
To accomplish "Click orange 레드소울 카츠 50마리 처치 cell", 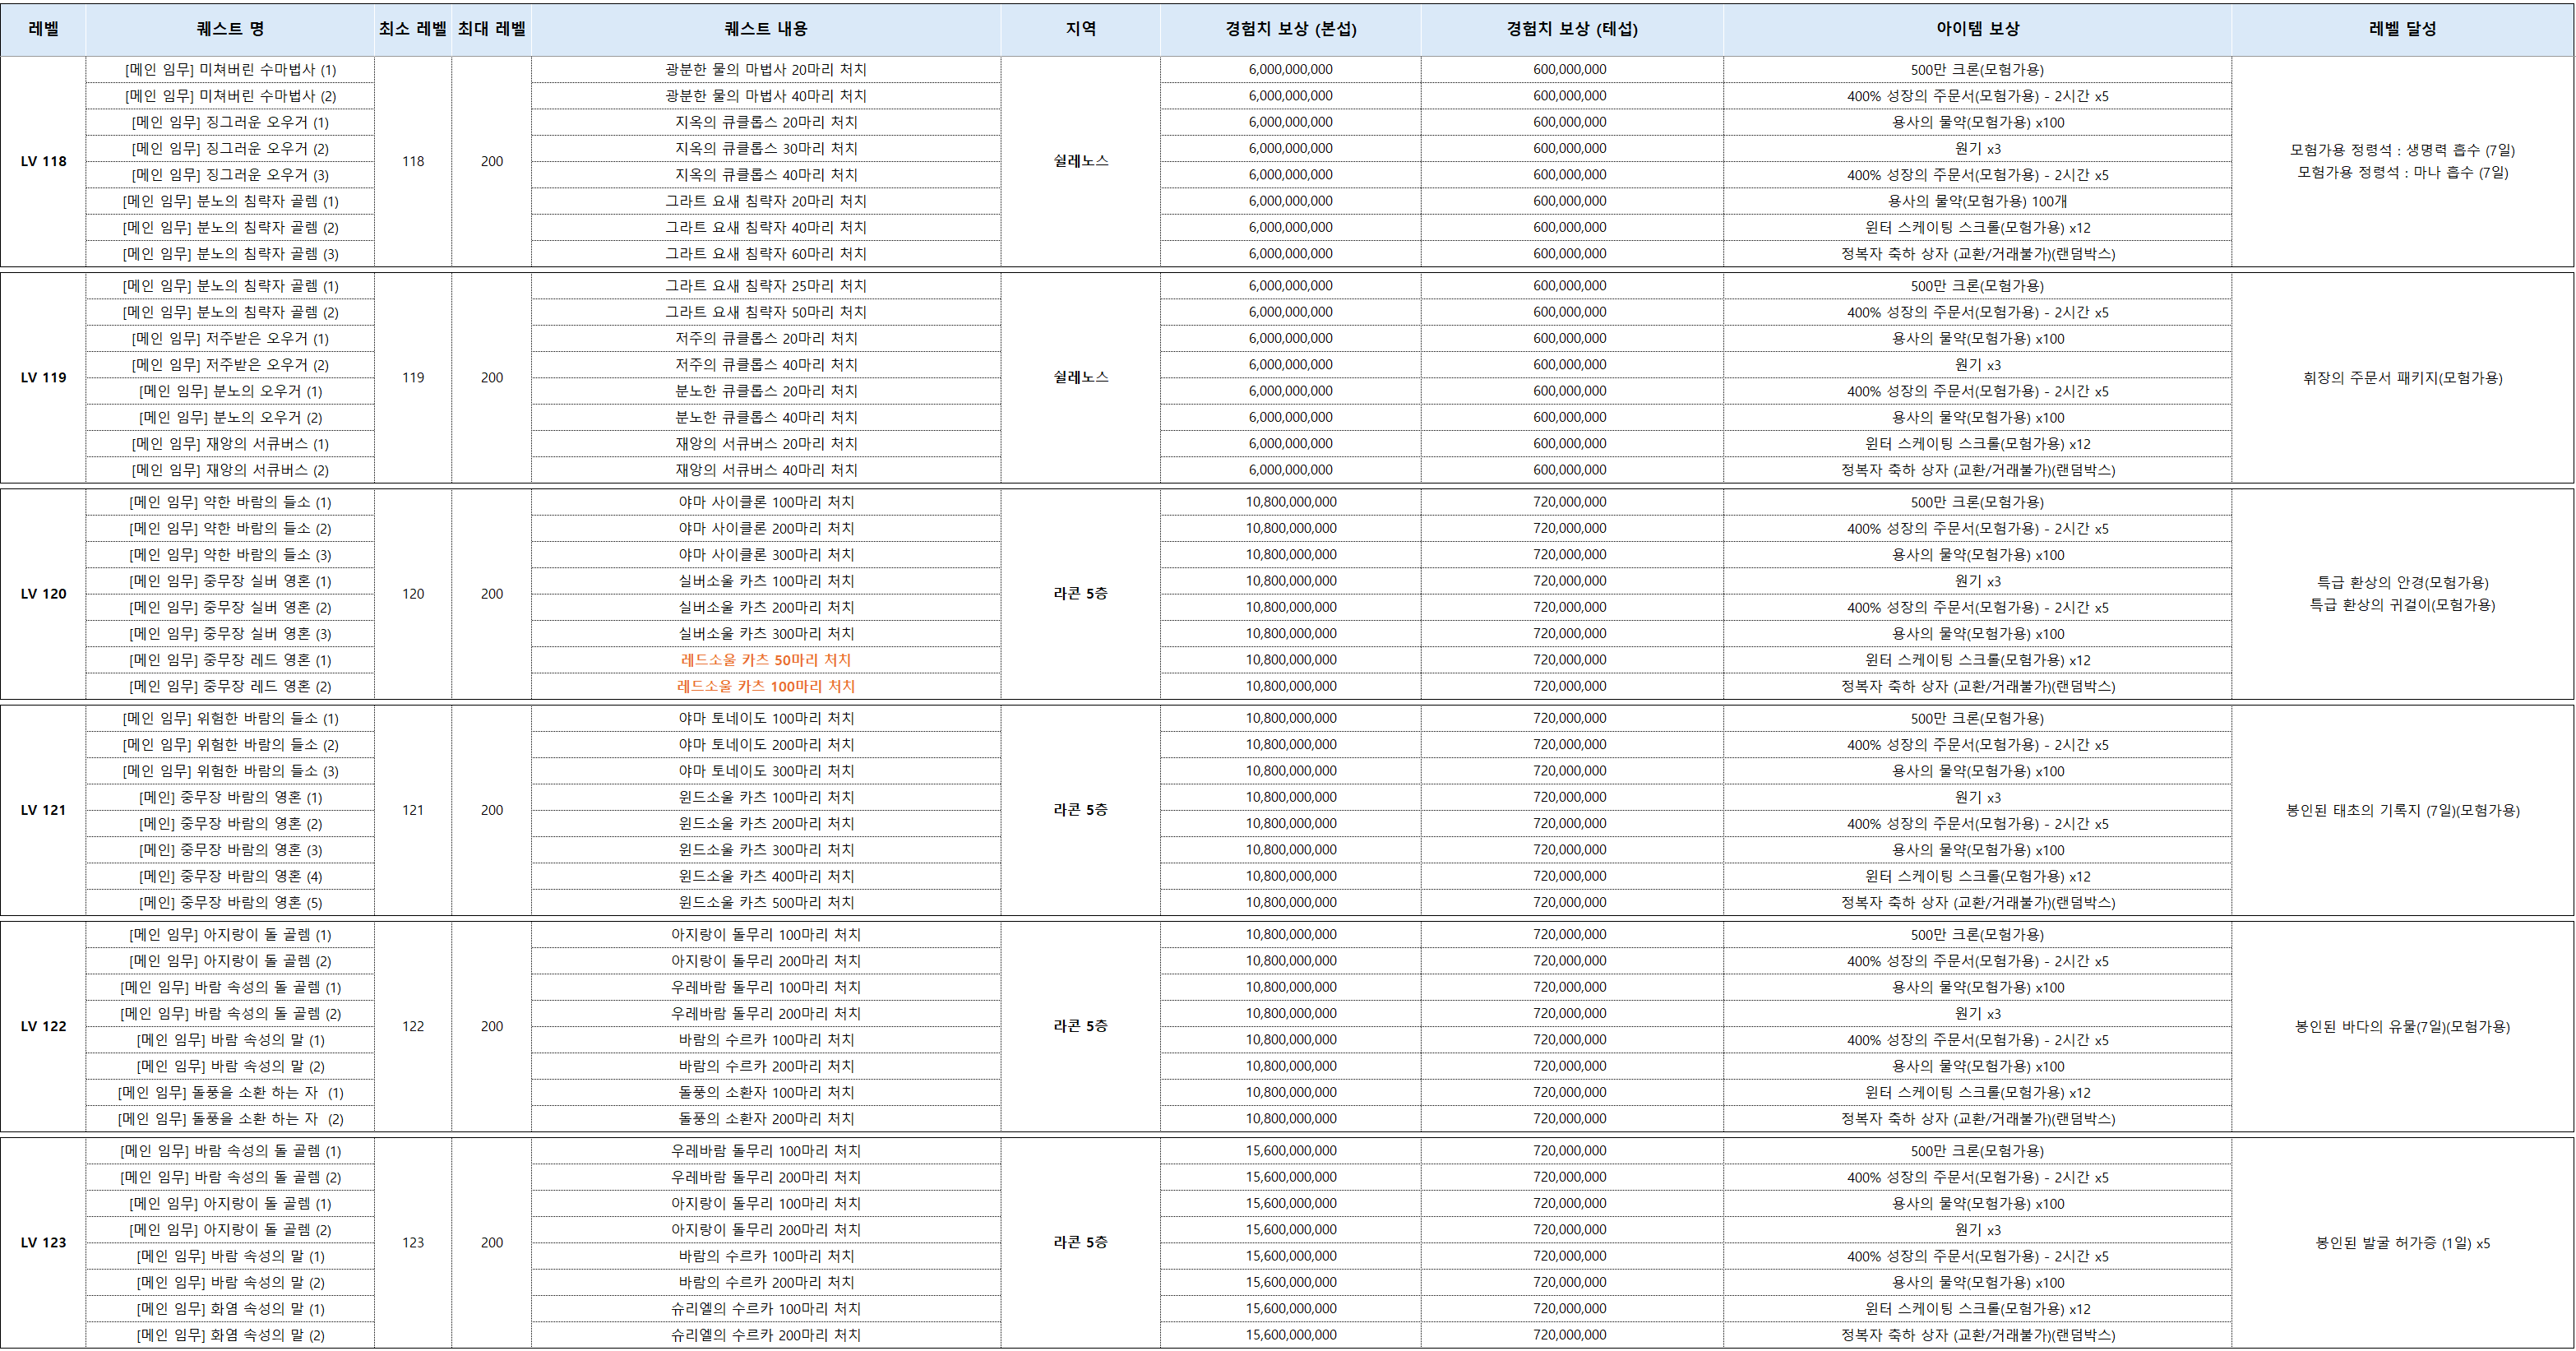I will click(765, 660).
